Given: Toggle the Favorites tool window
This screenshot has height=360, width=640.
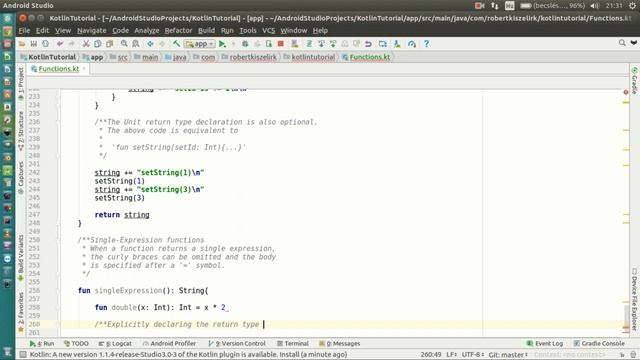Looking at the screenshot, I should tap(21, 312).
